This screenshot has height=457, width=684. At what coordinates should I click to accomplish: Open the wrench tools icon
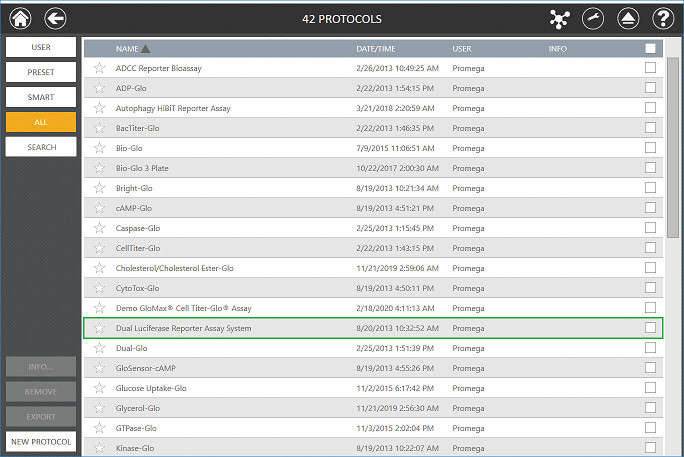[593, 19]
